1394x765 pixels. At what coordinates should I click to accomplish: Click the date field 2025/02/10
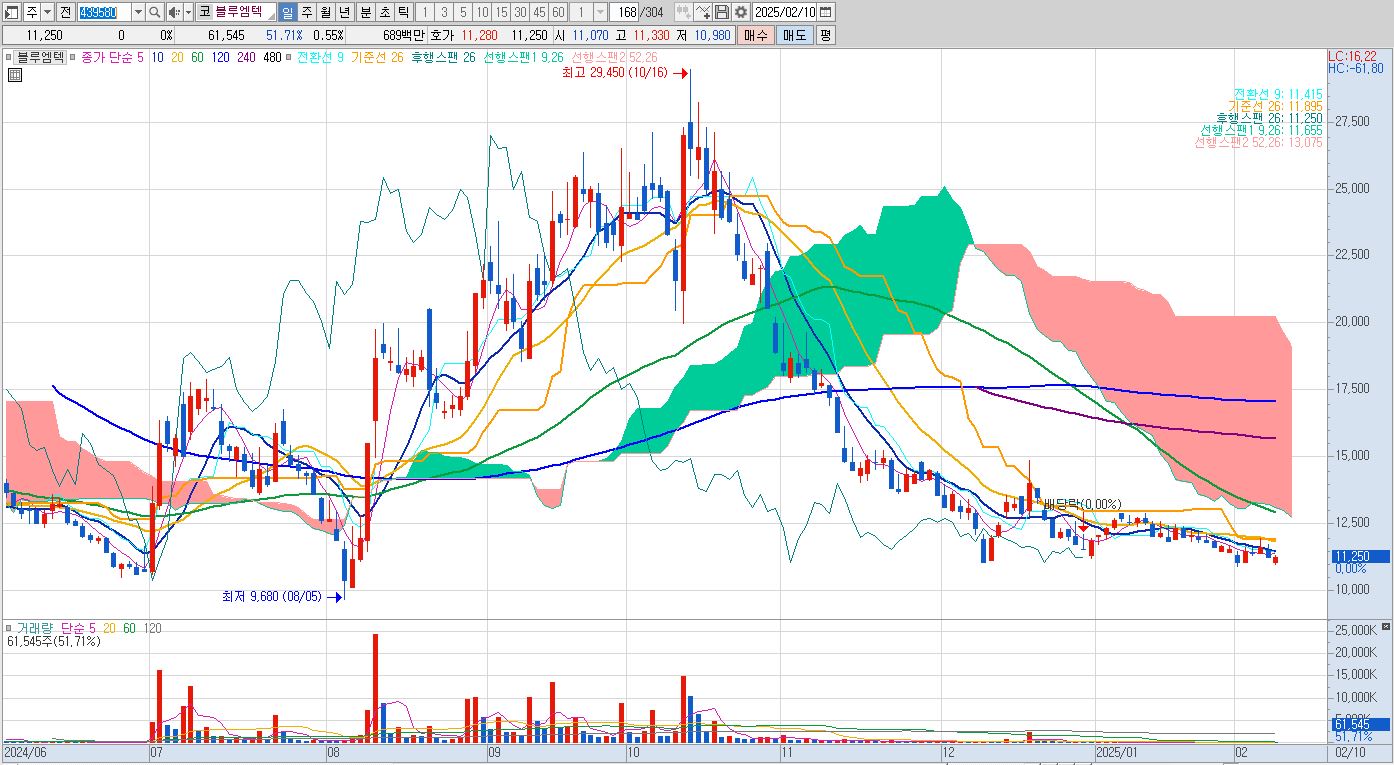(x=785, y=12)
